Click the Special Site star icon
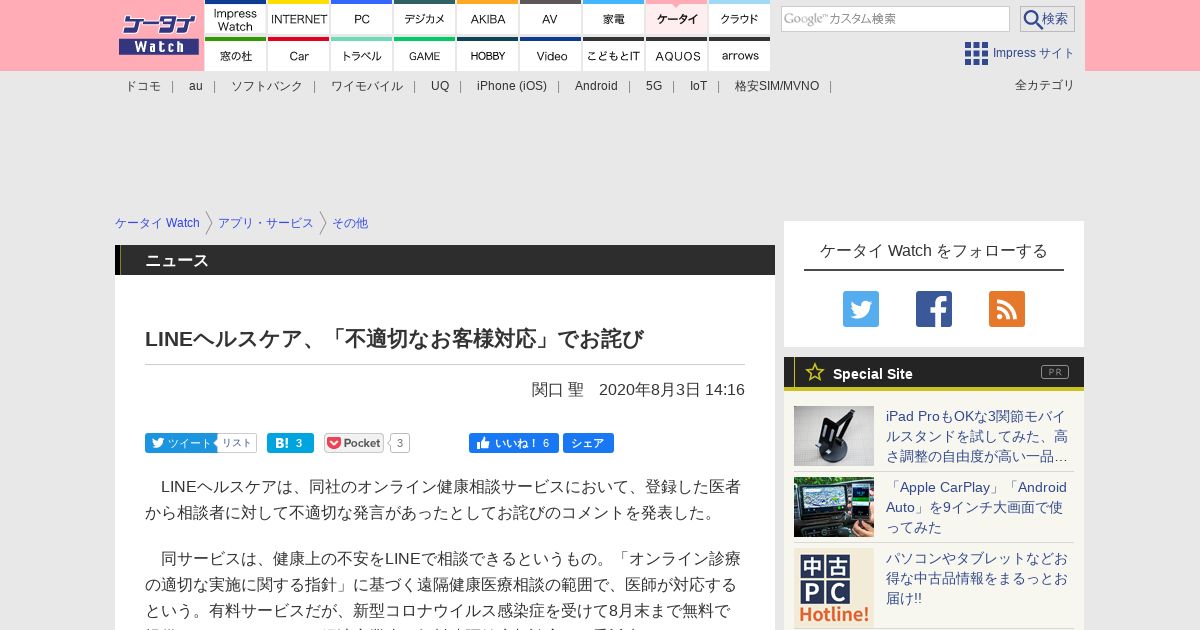 pyautogui.click(x=815, y=372)
